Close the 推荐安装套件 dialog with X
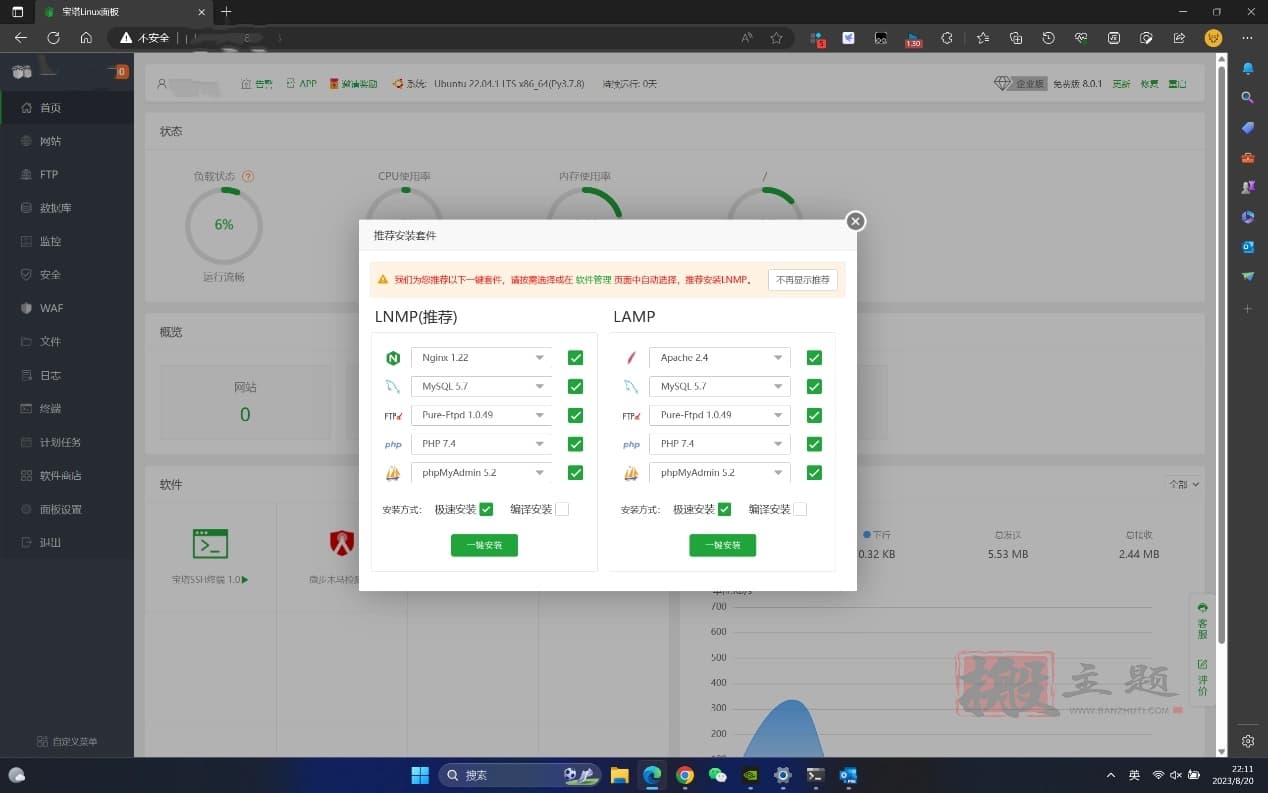 (x=855, y=221)
